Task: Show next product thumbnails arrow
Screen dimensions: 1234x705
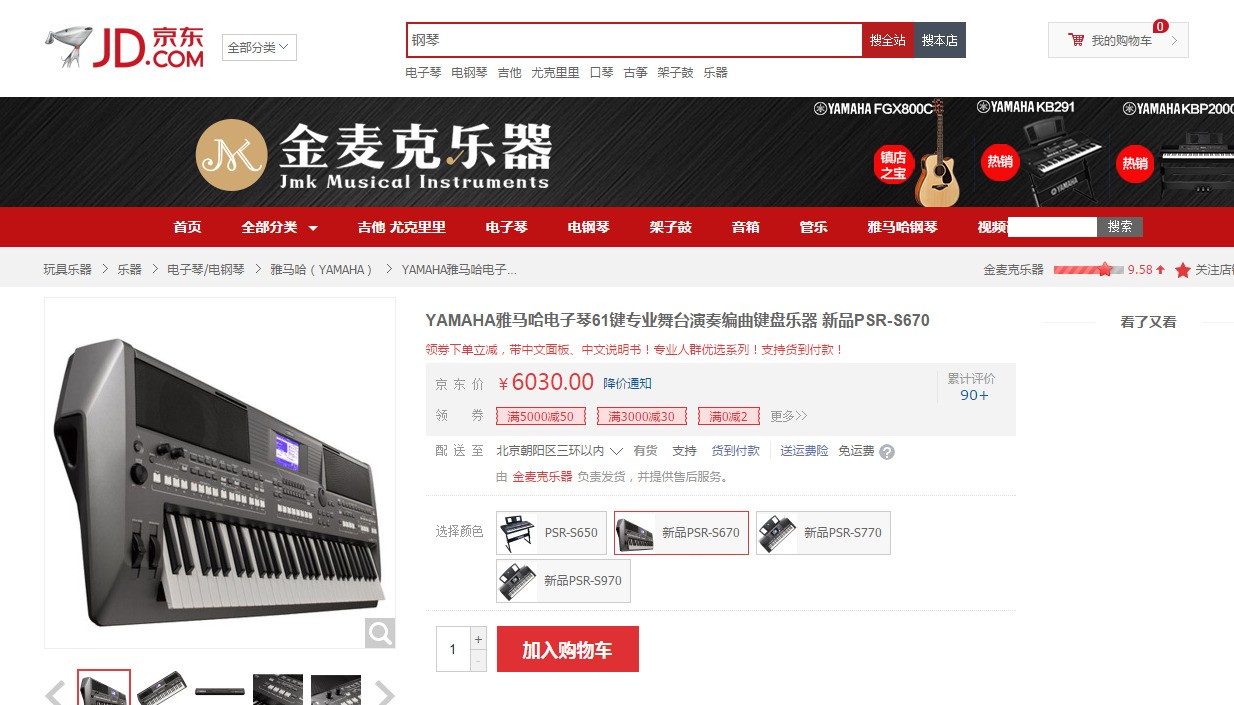Action: click(x=384, y=693)
